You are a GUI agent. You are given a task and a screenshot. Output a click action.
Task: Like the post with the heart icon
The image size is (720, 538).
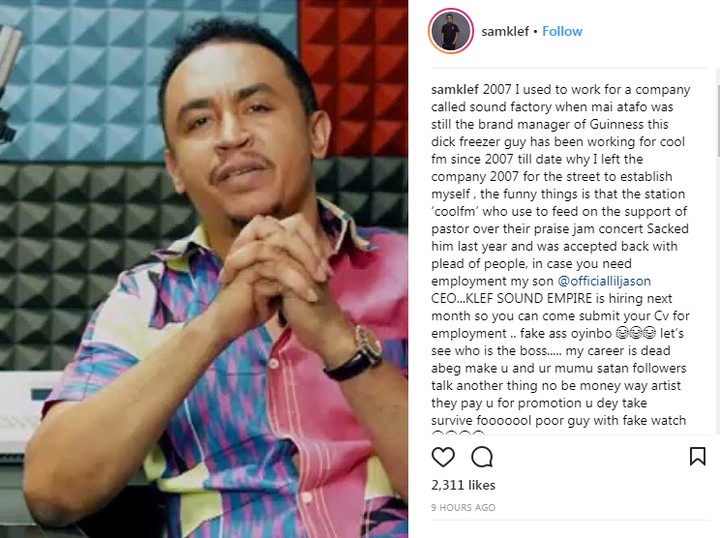click(x=443, y=457)
